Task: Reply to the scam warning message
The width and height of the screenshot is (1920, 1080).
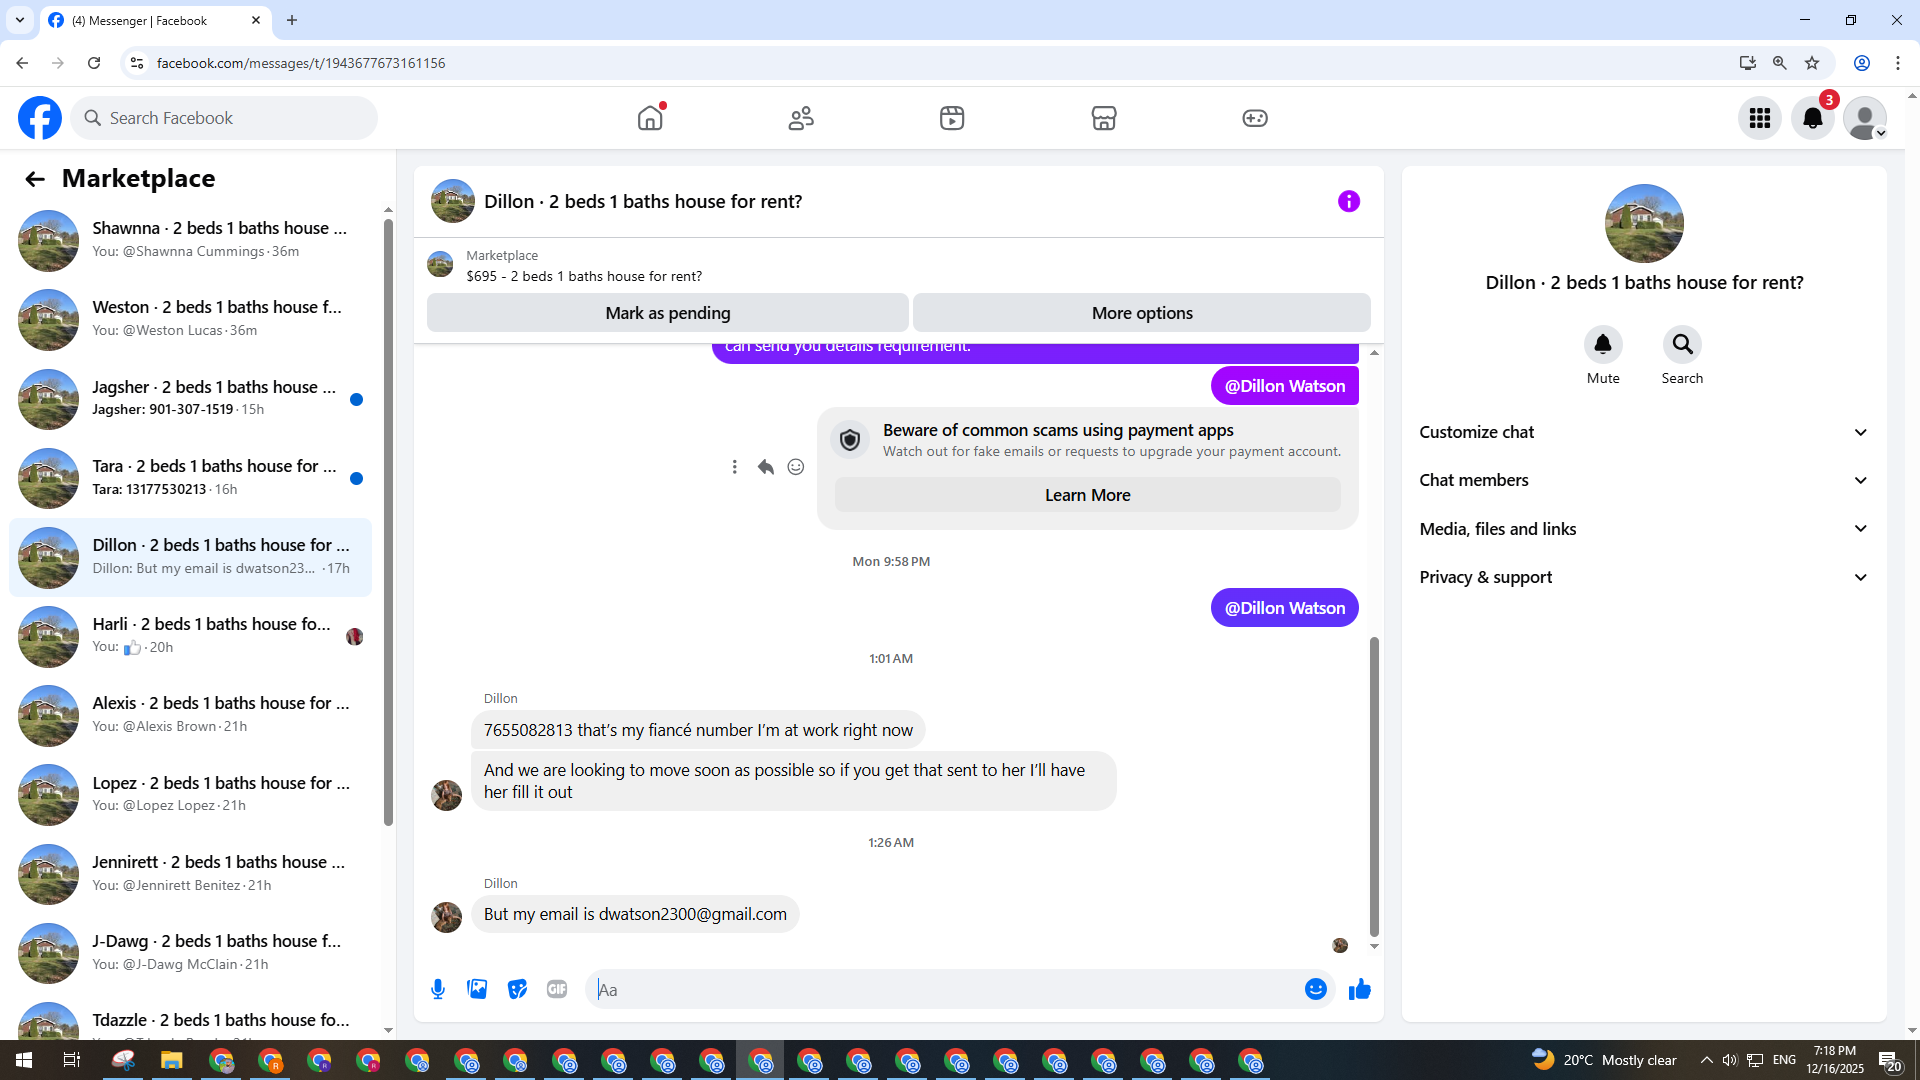Action: tap(766, 467)
